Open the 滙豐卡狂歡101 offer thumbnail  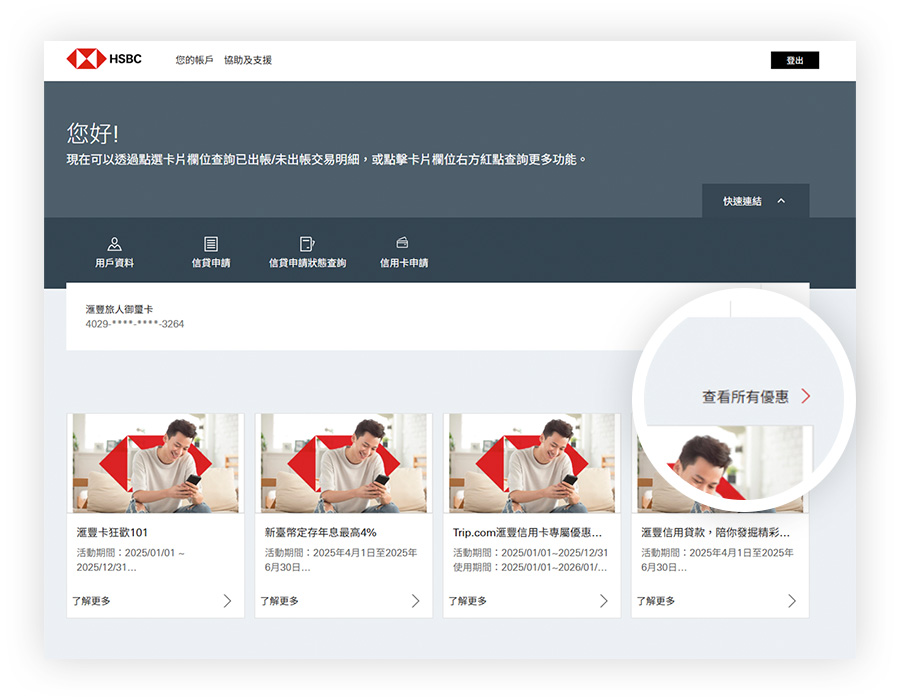[x=156, y=463]
